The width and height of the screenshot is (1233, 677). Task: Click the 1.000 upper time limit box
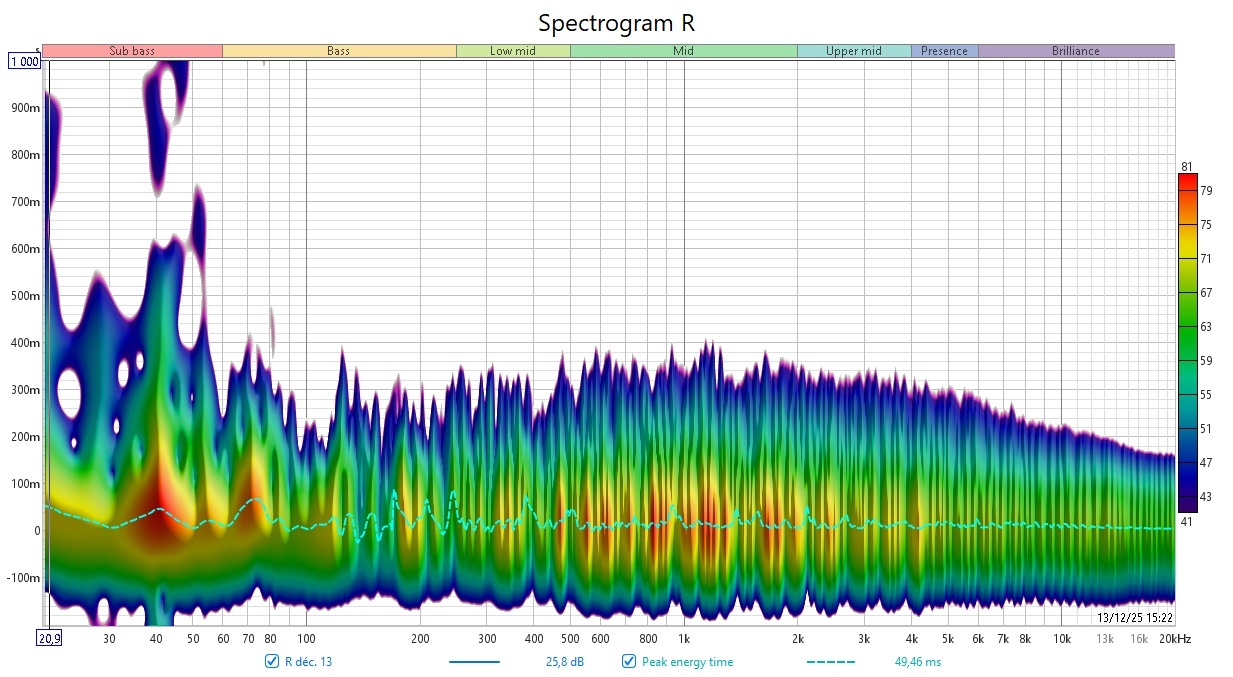(24, 61)
